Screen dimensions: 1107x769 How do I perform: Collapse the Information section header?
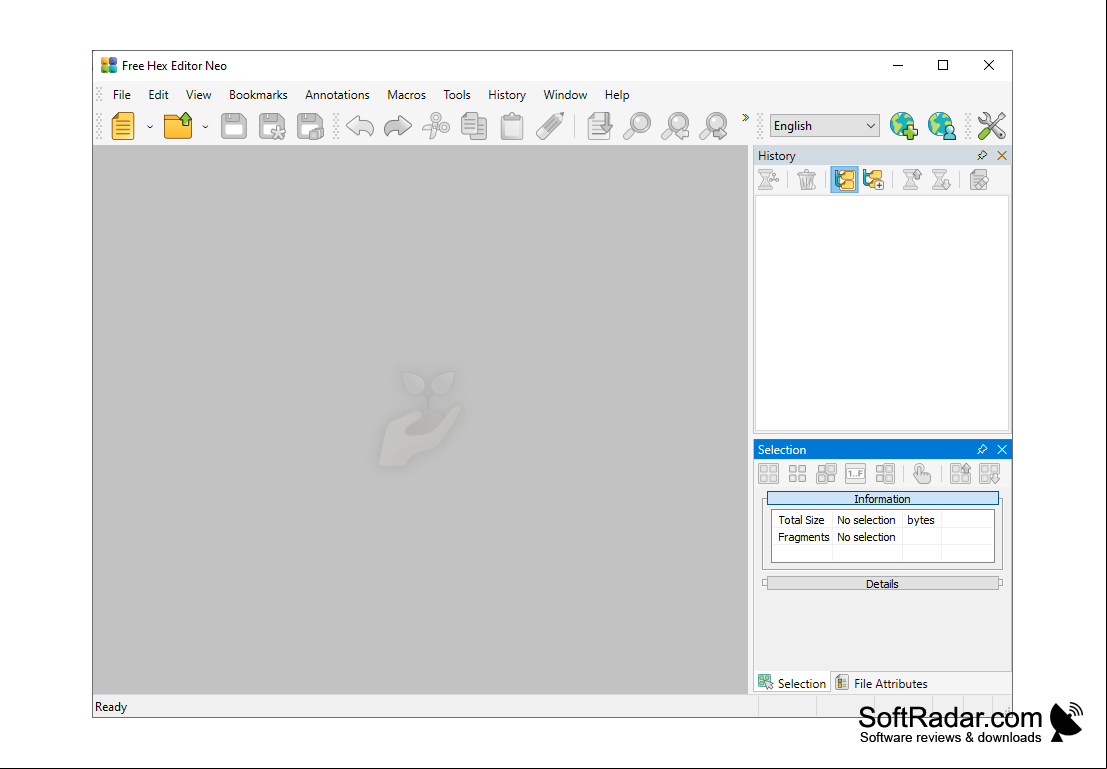pos(882,499)
